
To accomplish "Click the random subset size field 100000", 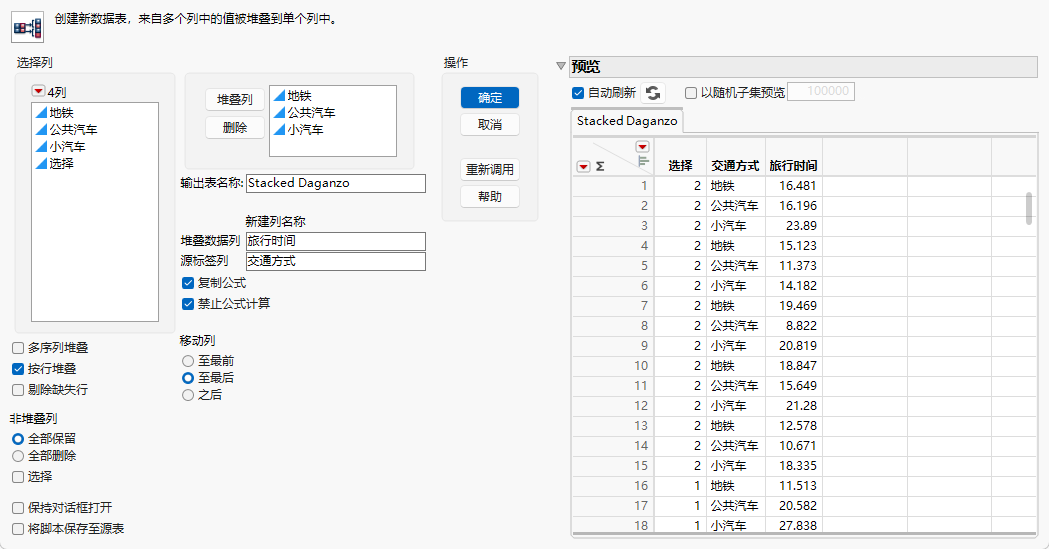I will pos(821,92).
